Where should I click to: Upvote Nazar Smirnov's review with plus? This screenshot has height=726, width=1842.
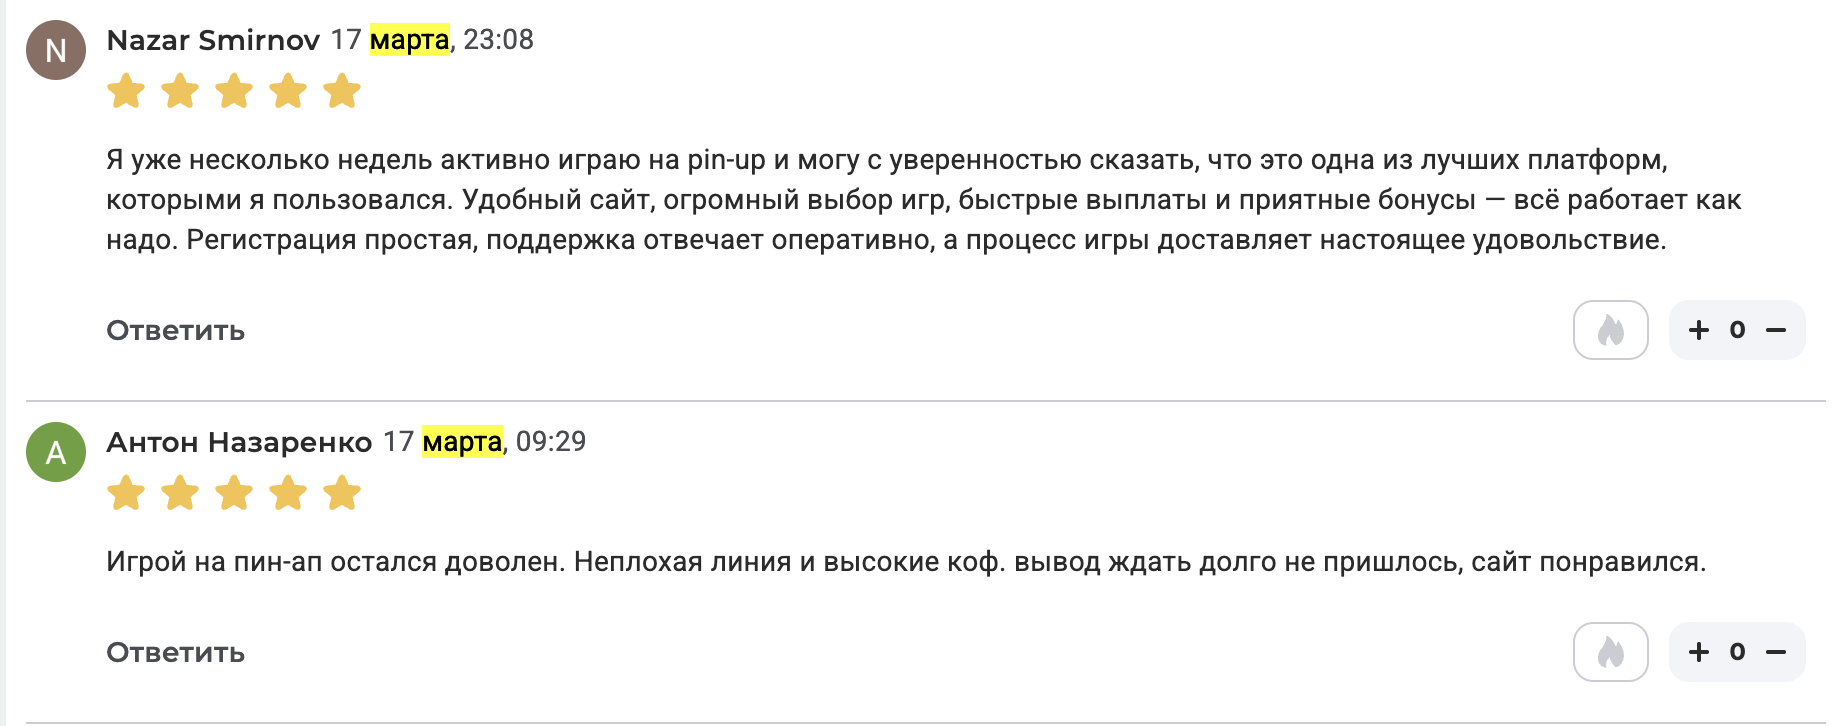coord(1698,330)
